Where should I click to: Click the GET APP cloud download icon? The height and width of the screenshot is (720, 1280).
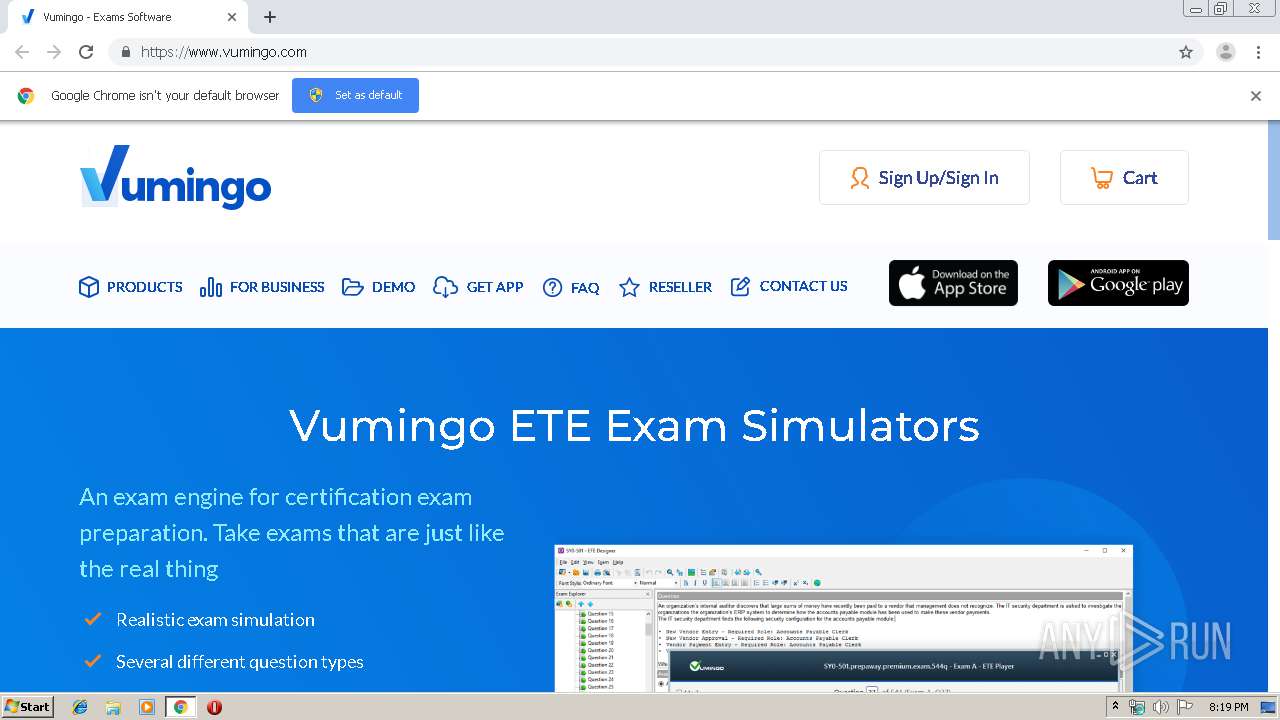tap(445, 287)
